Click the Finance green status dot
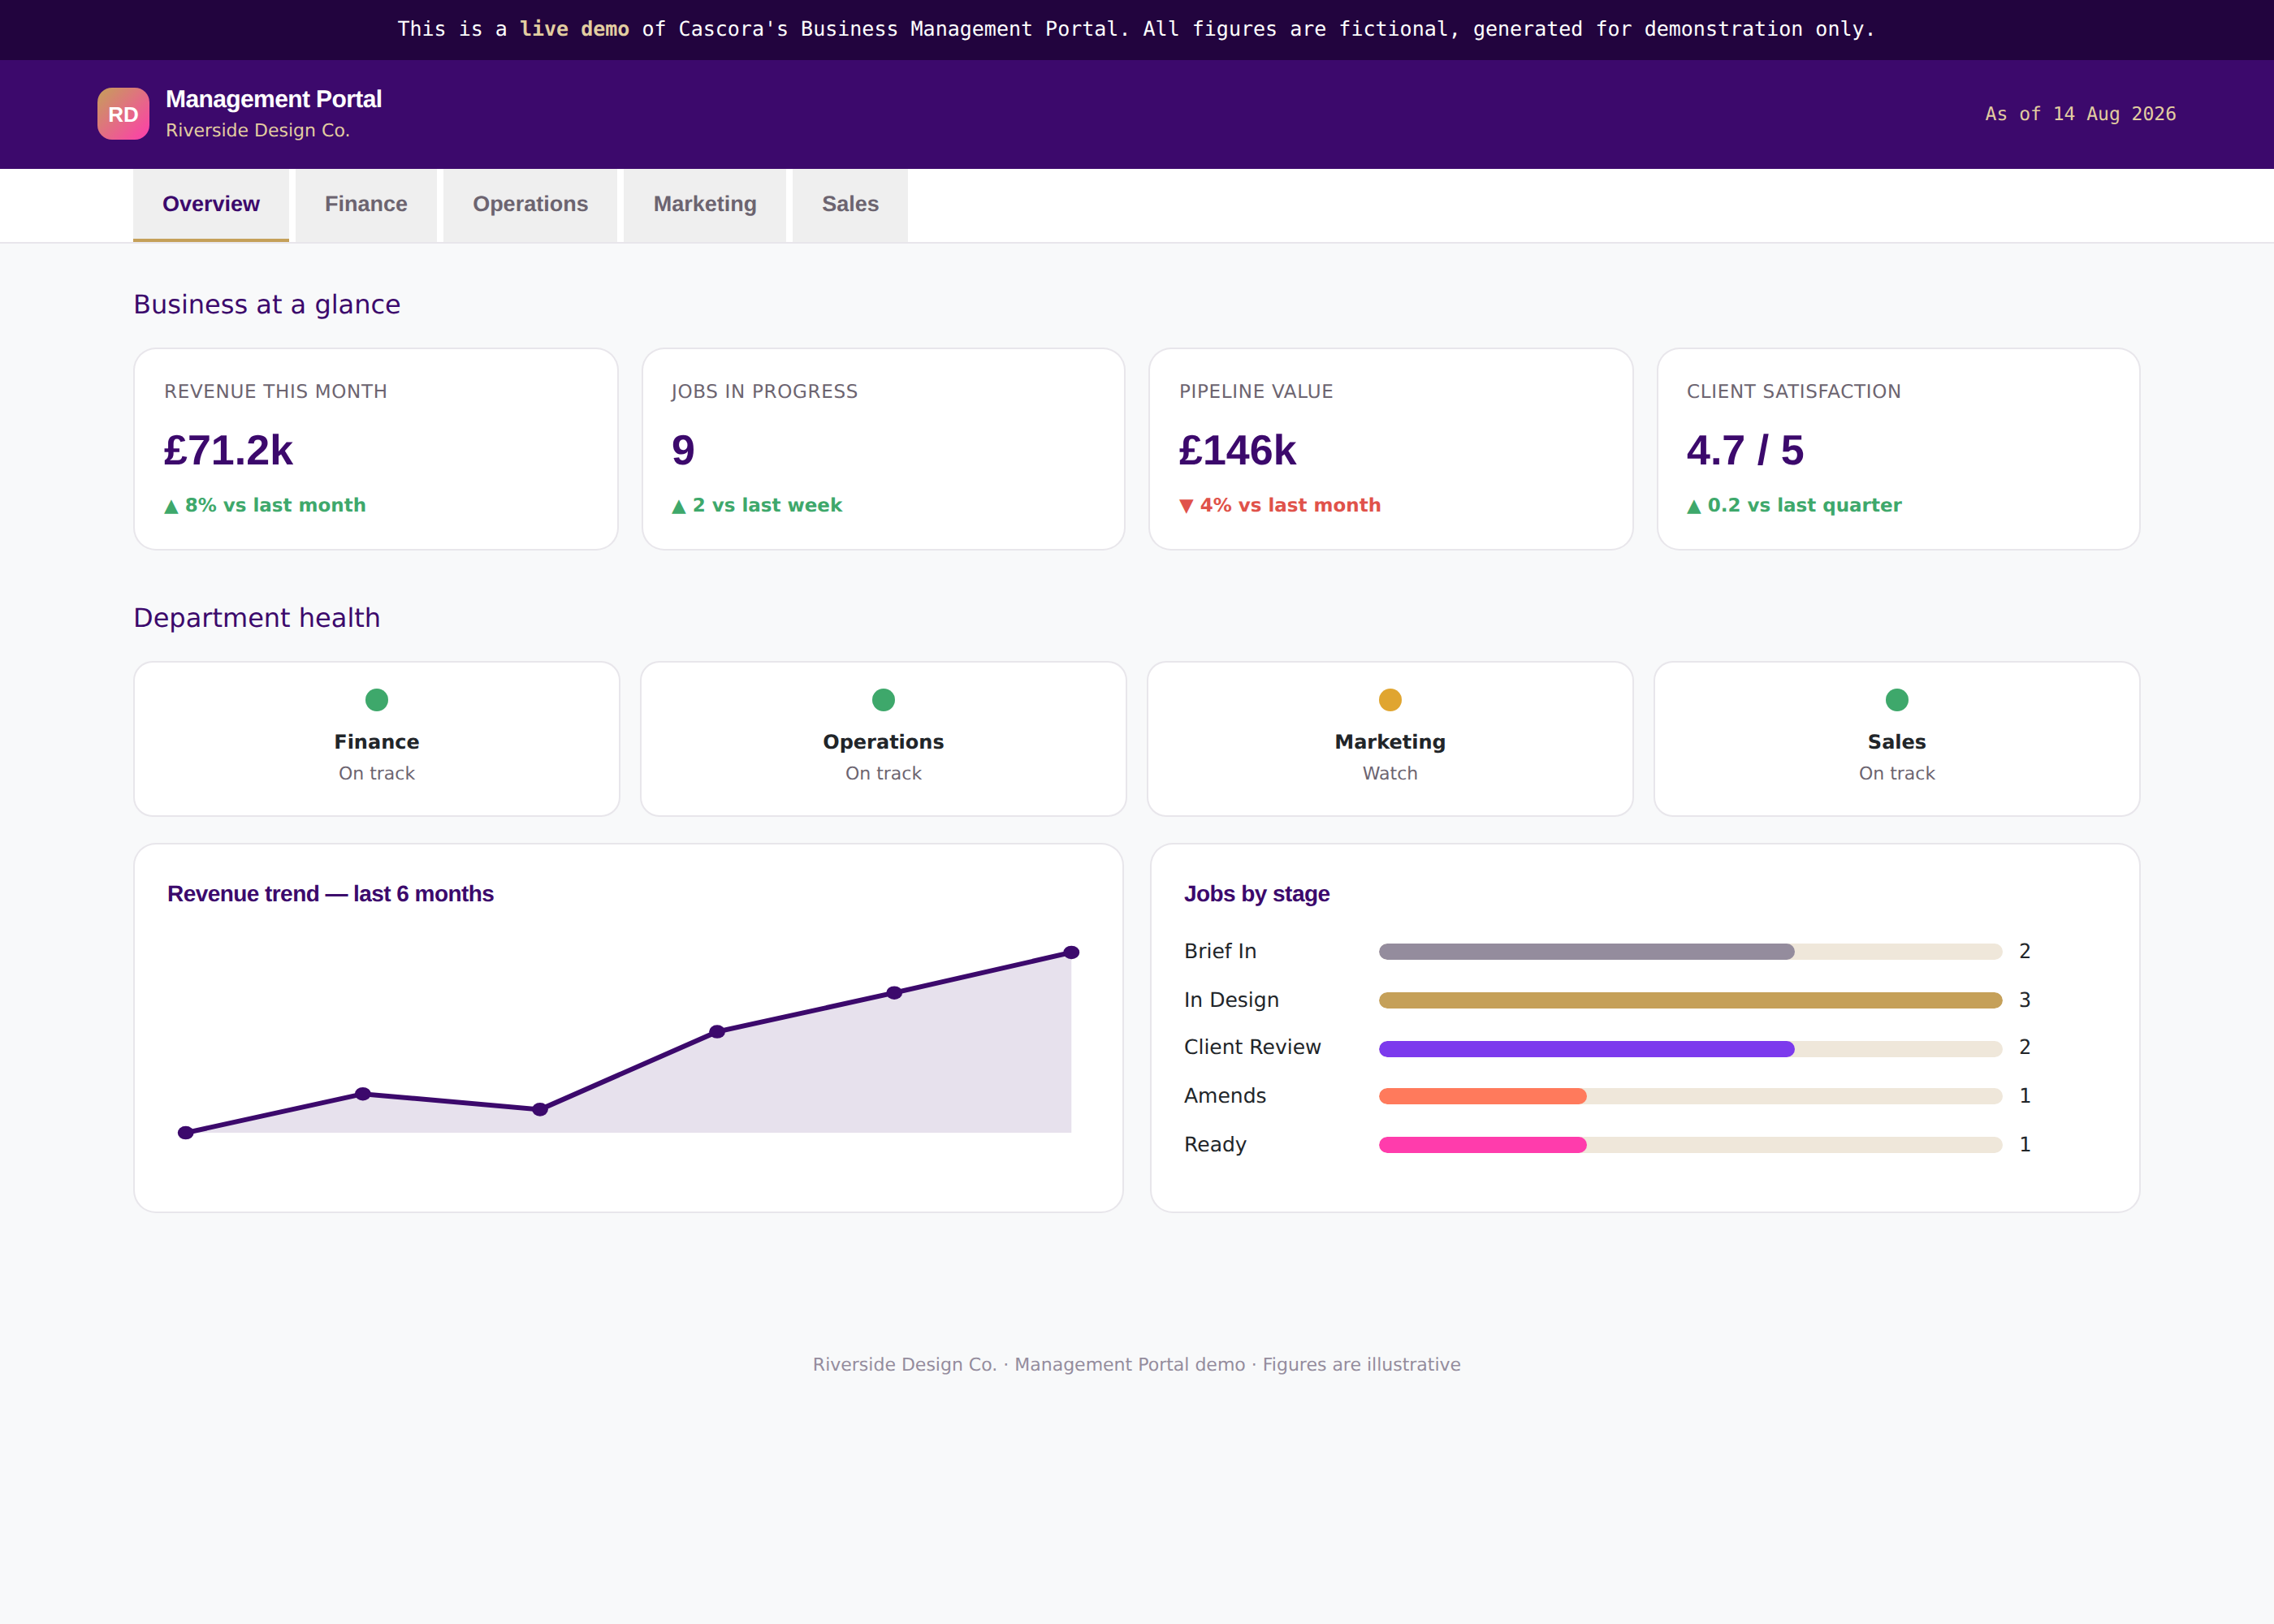The width and height of the screenshot is (2274, 1624). [377, 700]
